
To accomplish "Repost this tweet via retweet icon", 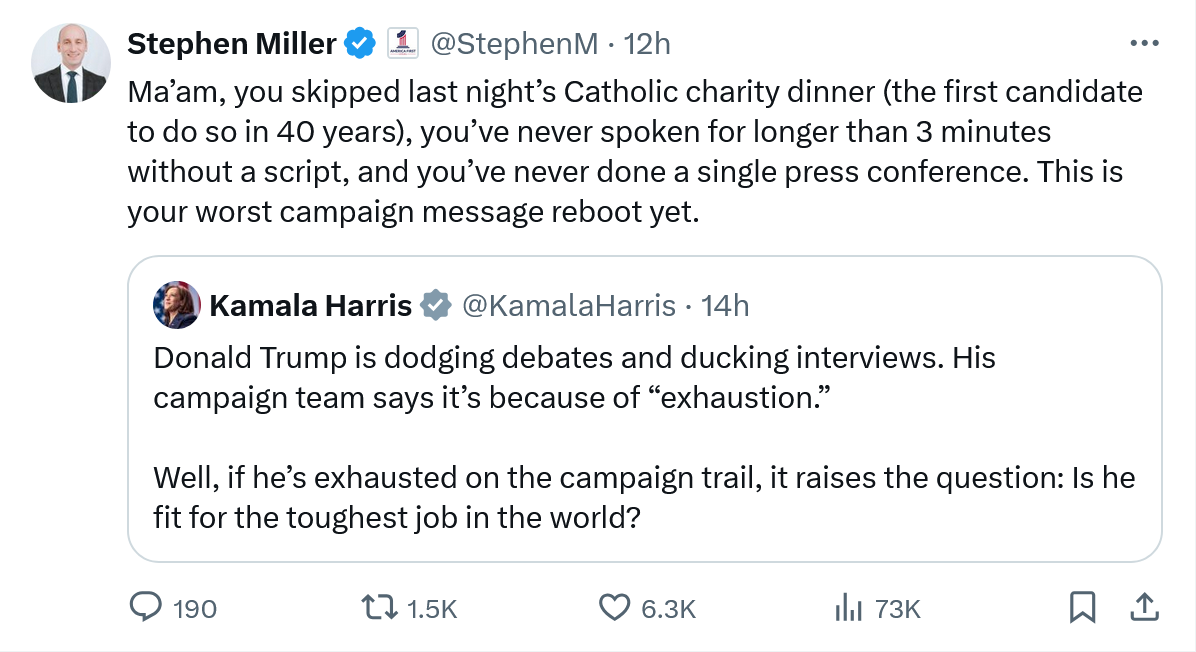I will coord(379,607).
